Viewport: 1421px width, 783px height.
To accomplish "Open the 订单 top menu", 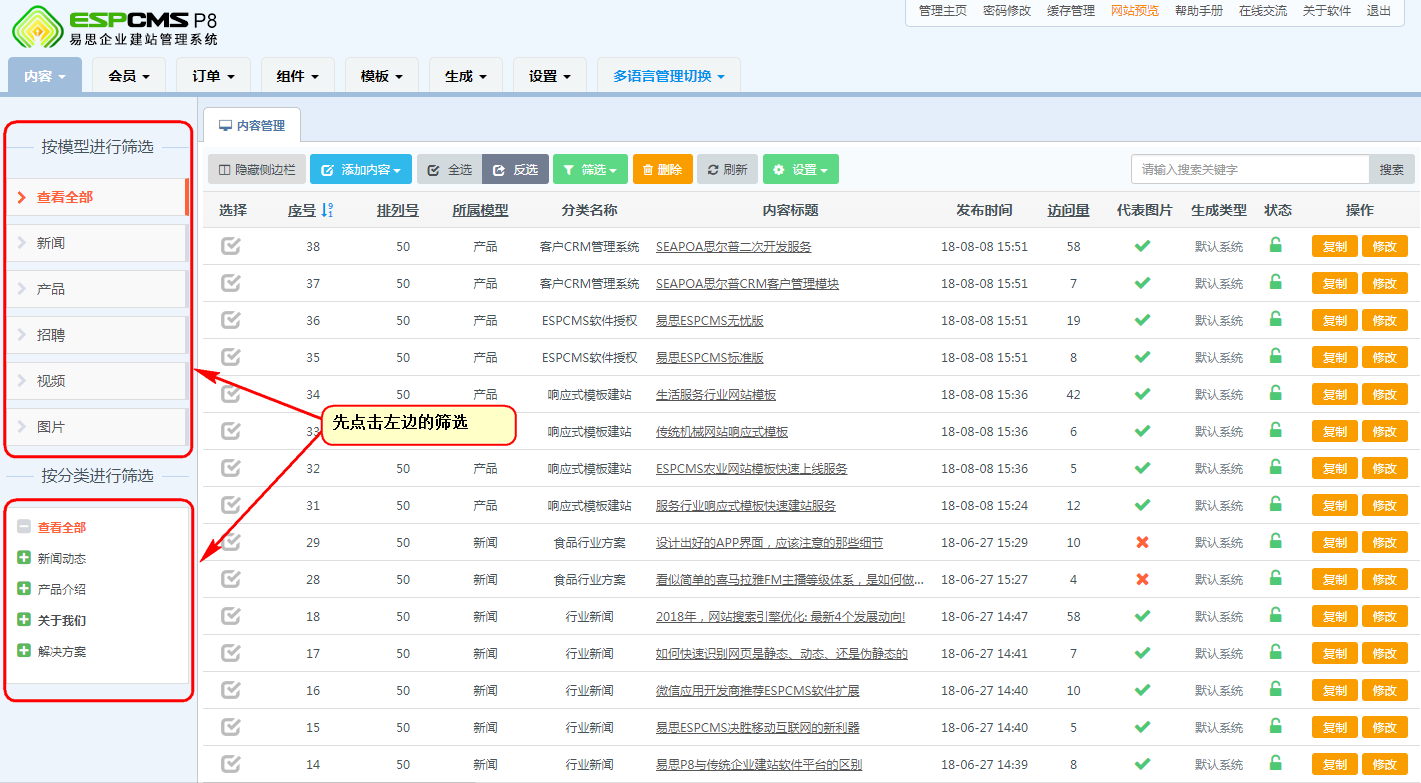I will point(213,76).
